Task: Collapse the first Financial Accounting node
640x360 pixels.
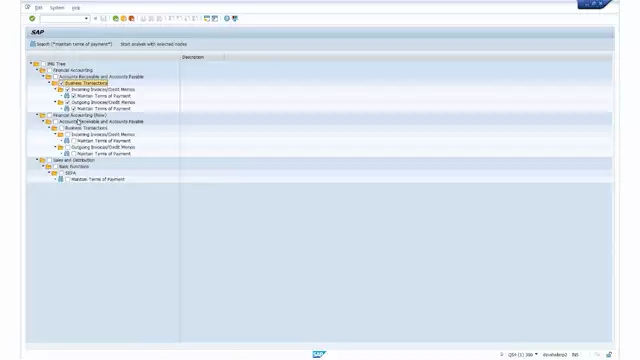Action: [37, 70]
